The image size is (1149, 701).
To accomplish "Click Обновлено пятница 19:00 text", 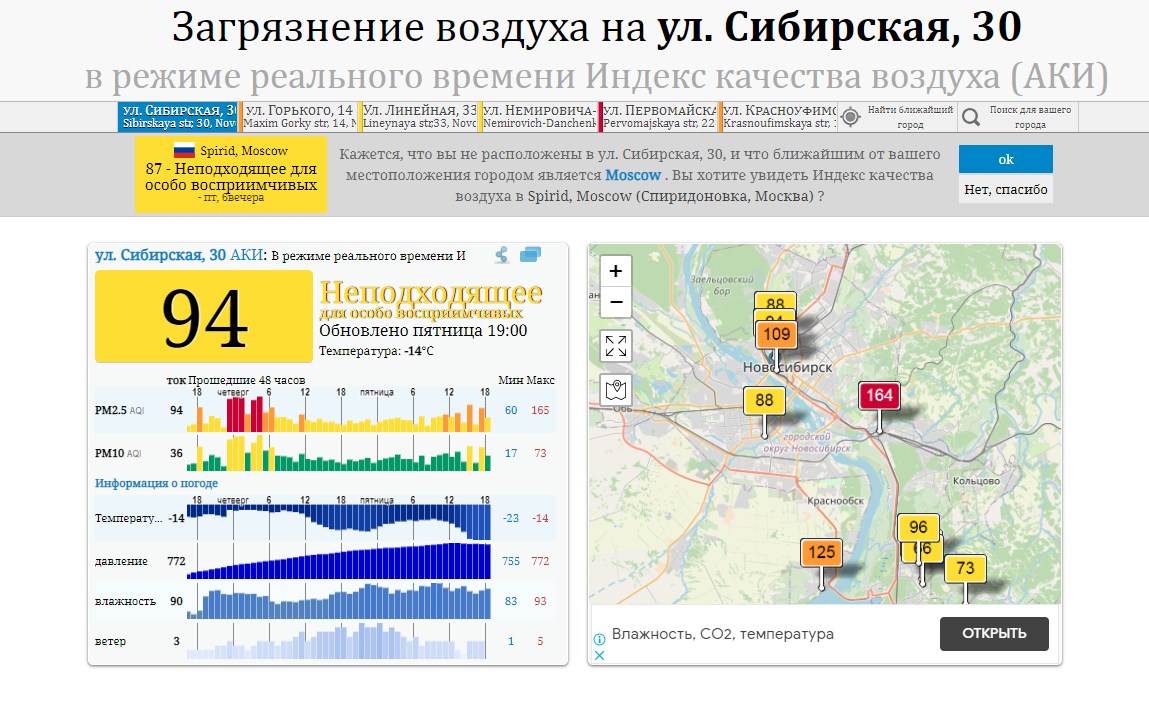I will pos(423,330).
